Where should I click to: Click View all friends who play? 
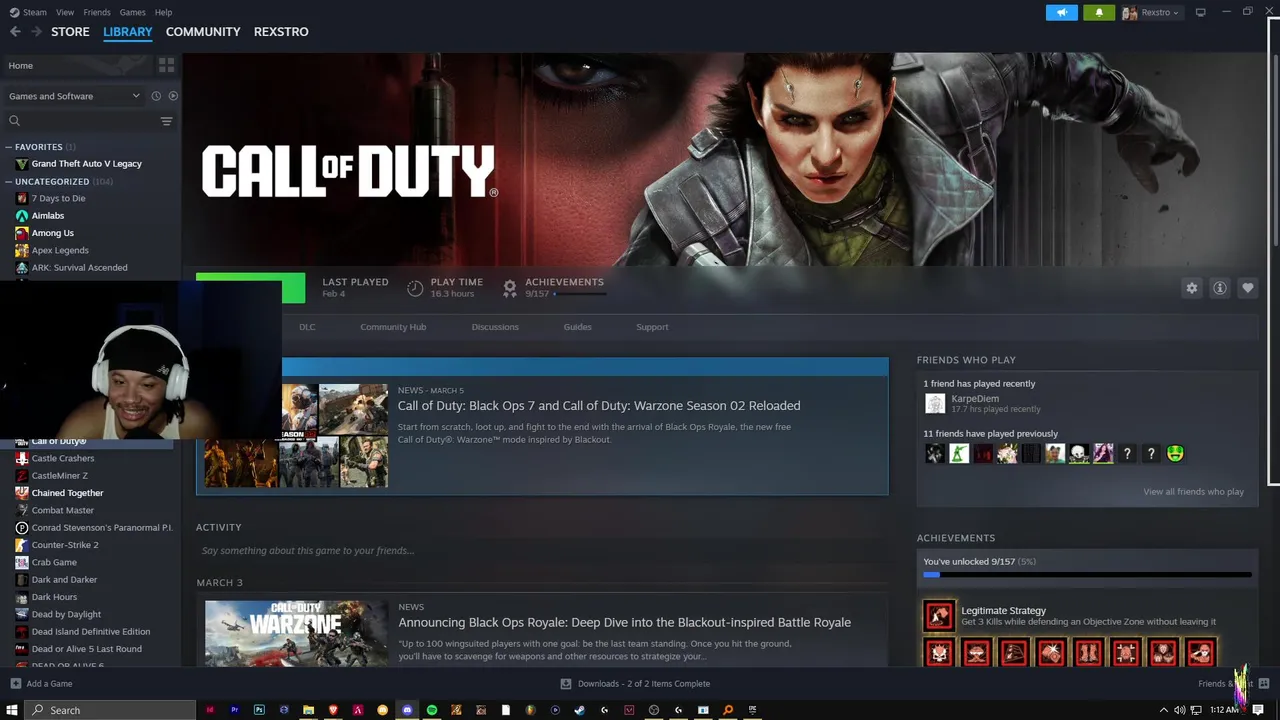[x=1193, y=492]
